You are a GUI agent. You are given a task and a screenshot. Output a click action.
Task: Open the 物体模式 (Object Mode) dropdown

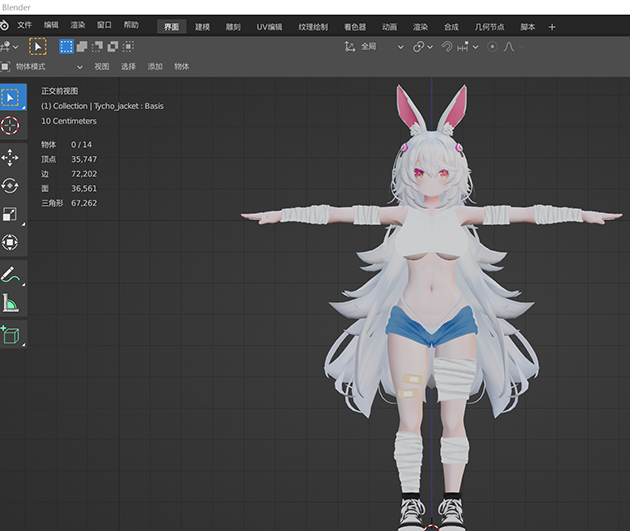(x=42, y=67)
